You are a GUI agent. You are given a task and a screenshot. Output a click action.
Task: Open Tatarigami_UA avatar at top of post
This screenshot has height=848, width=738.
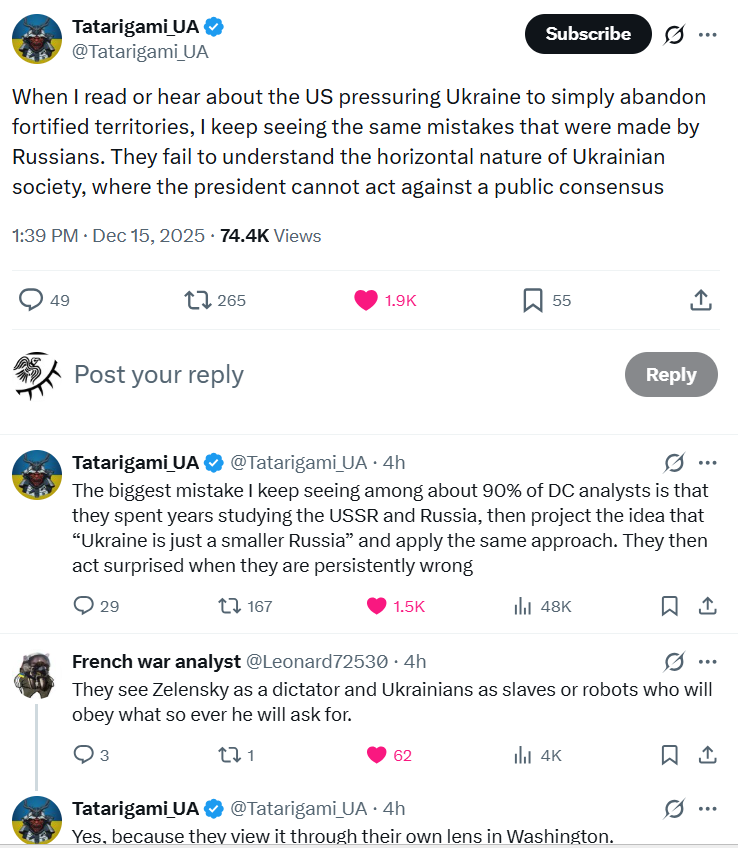point(38,40)
